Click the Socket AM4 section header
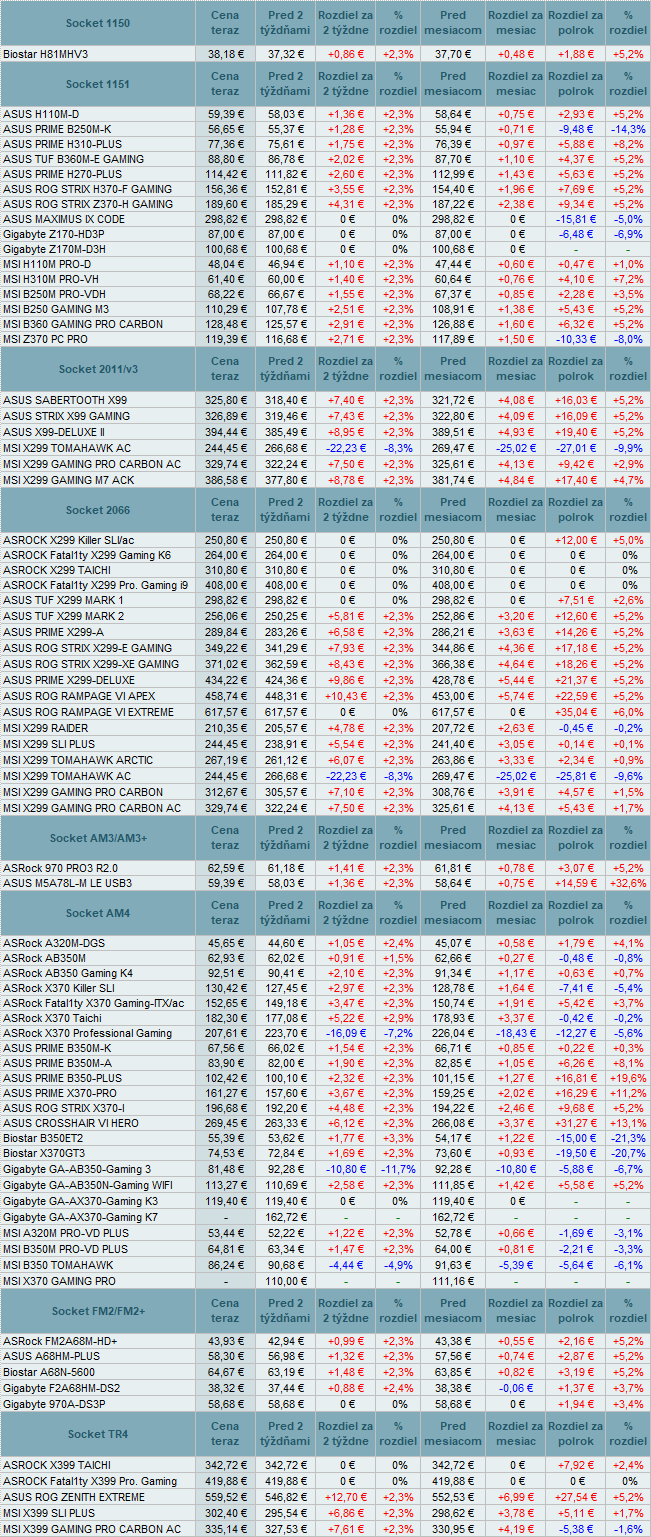 tap(97, 913)
